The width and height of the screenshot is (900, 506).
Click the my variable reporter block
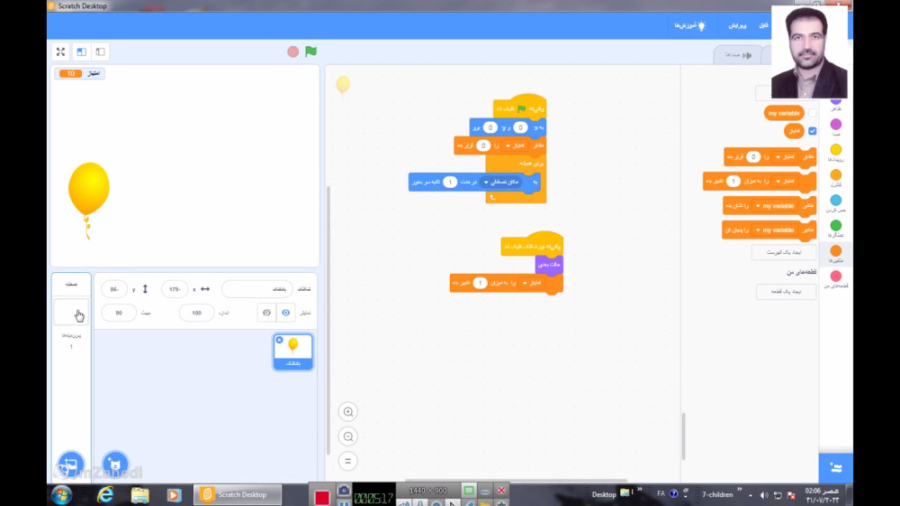(784, 113)
